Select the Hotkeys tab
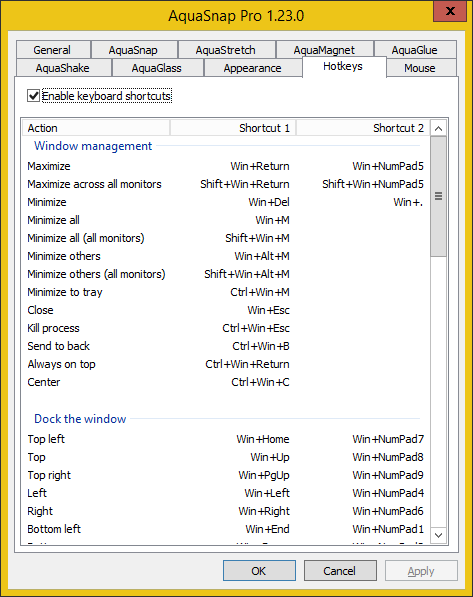The height and width of the screenshot is (597, 473). [x=344, y=67]
